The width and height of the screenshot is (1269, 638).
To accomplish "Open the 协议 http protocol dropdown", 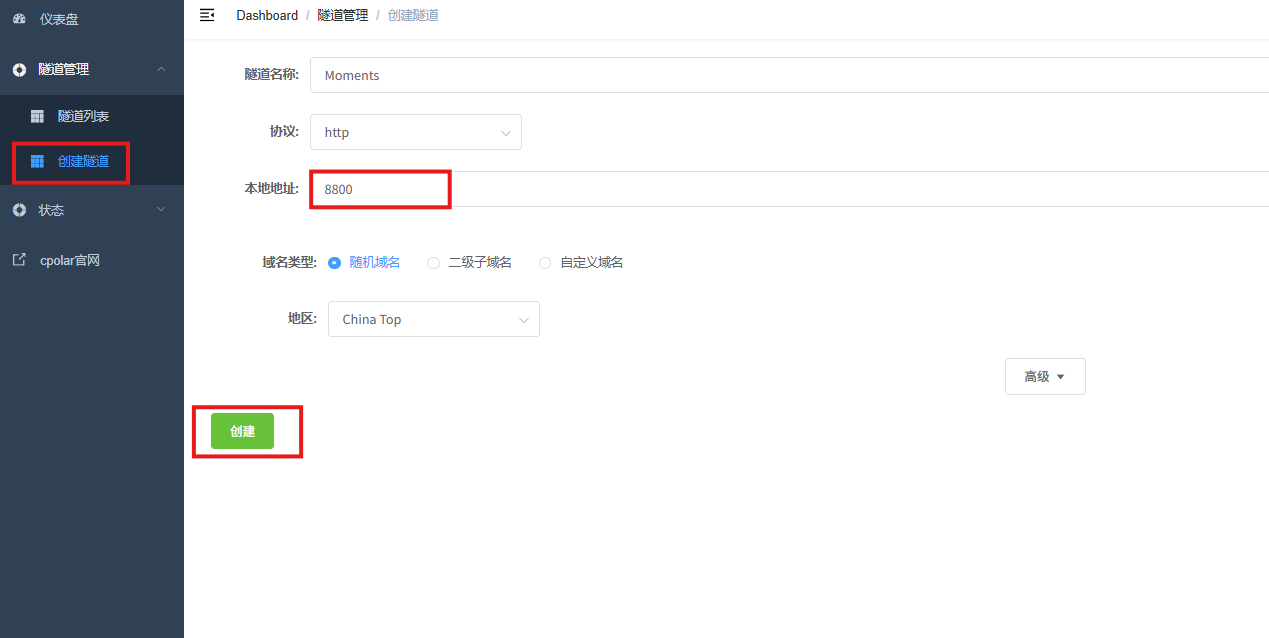I will (415, 132).
